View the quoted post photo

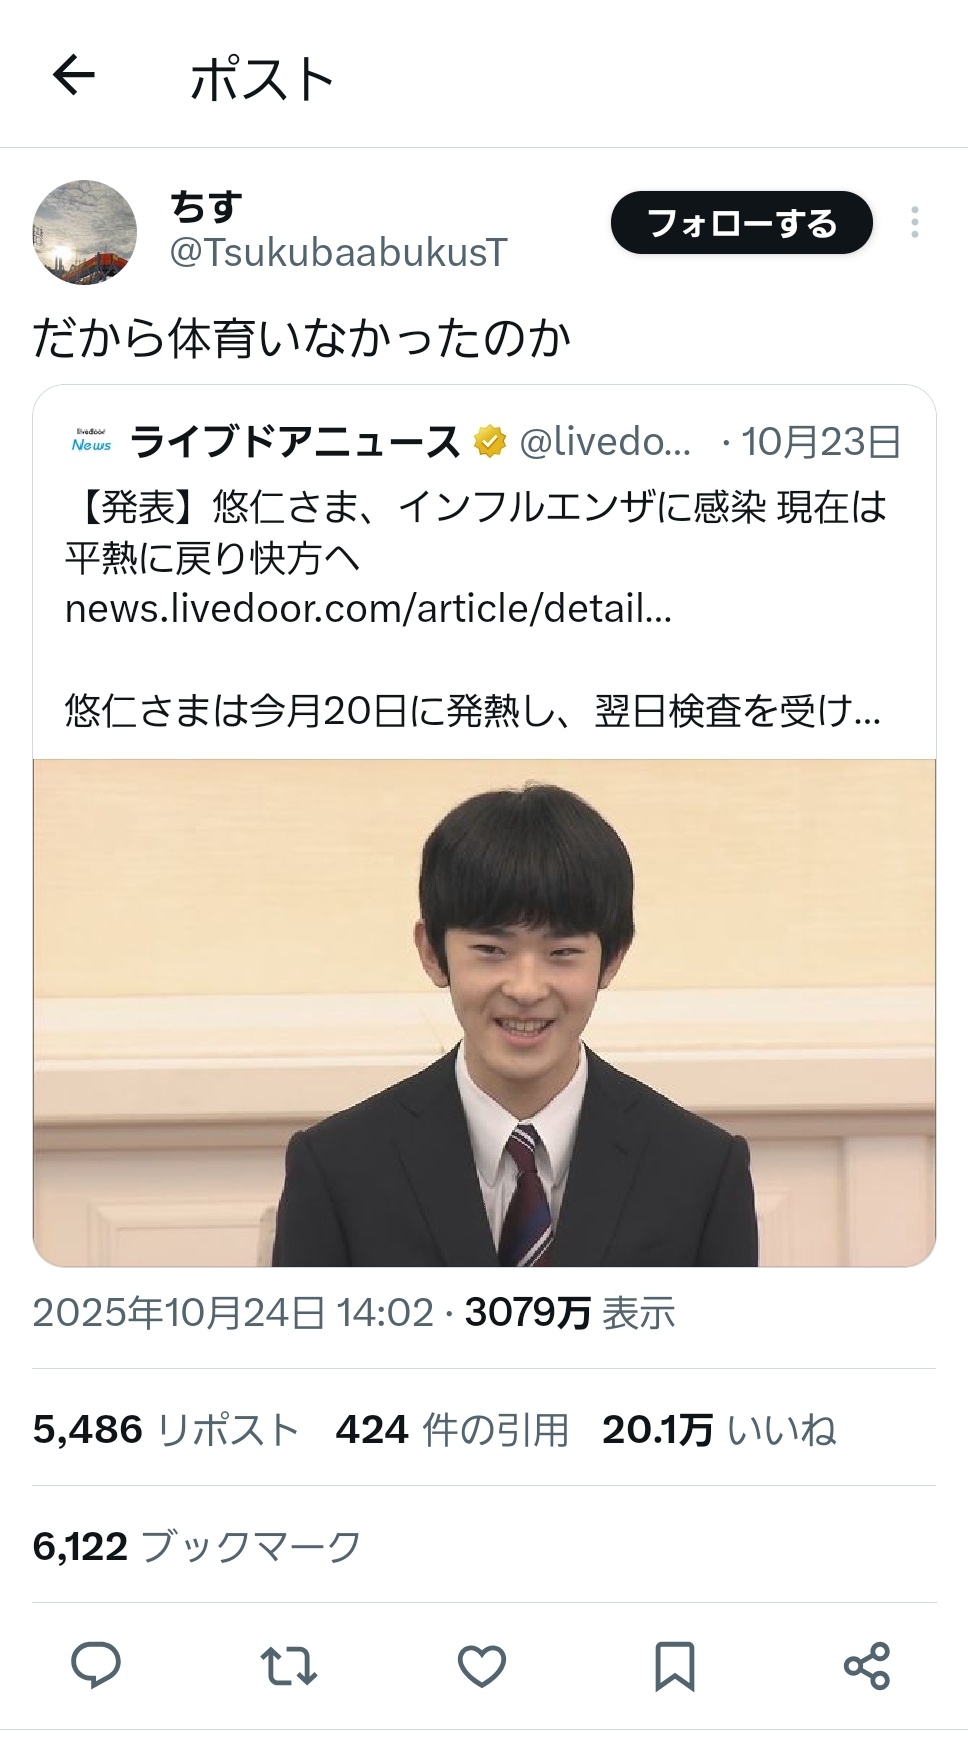(x=484, y=1012)
